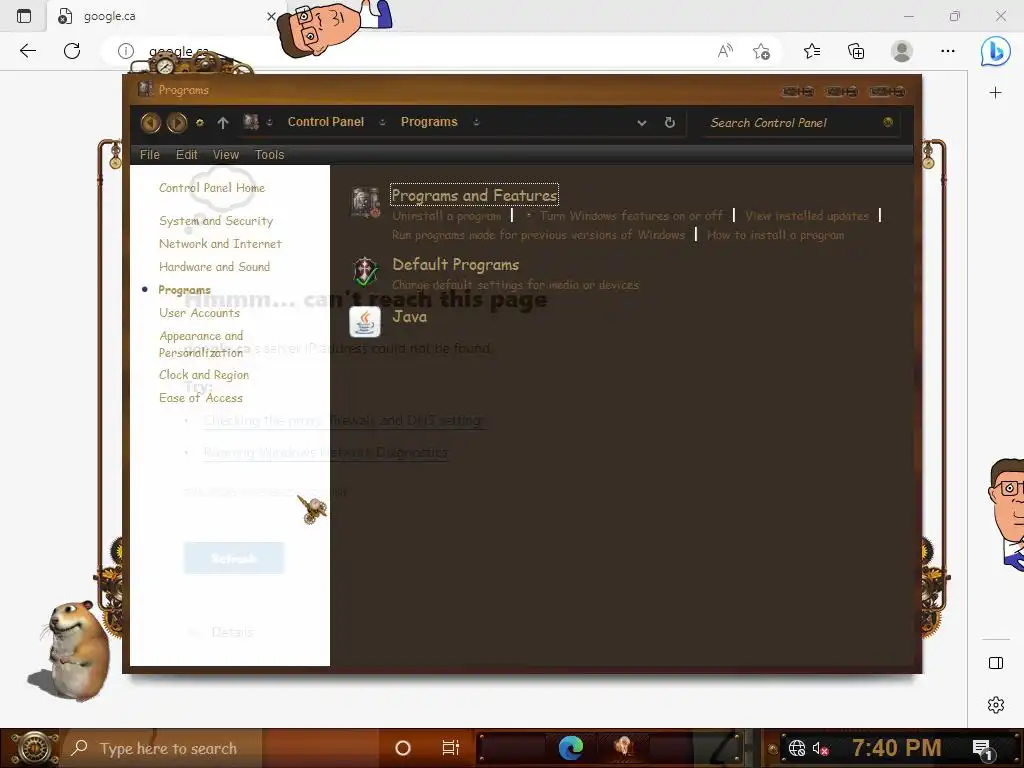The width and height of the screenshot is (1024, 768).
Task: Click How to install a program
Action: (x=775, y=234)
